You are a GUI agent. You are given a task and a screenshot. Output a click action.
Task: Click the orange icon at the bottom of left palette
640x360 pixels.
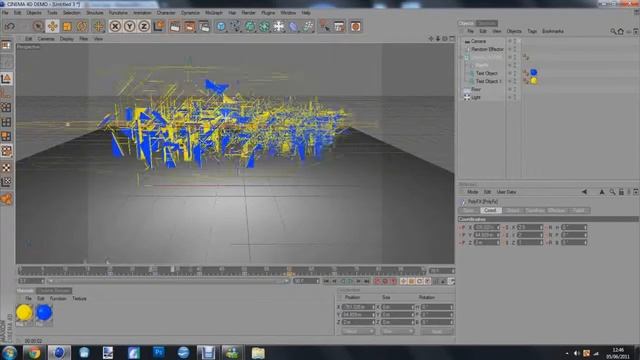(x=6, y=199)
